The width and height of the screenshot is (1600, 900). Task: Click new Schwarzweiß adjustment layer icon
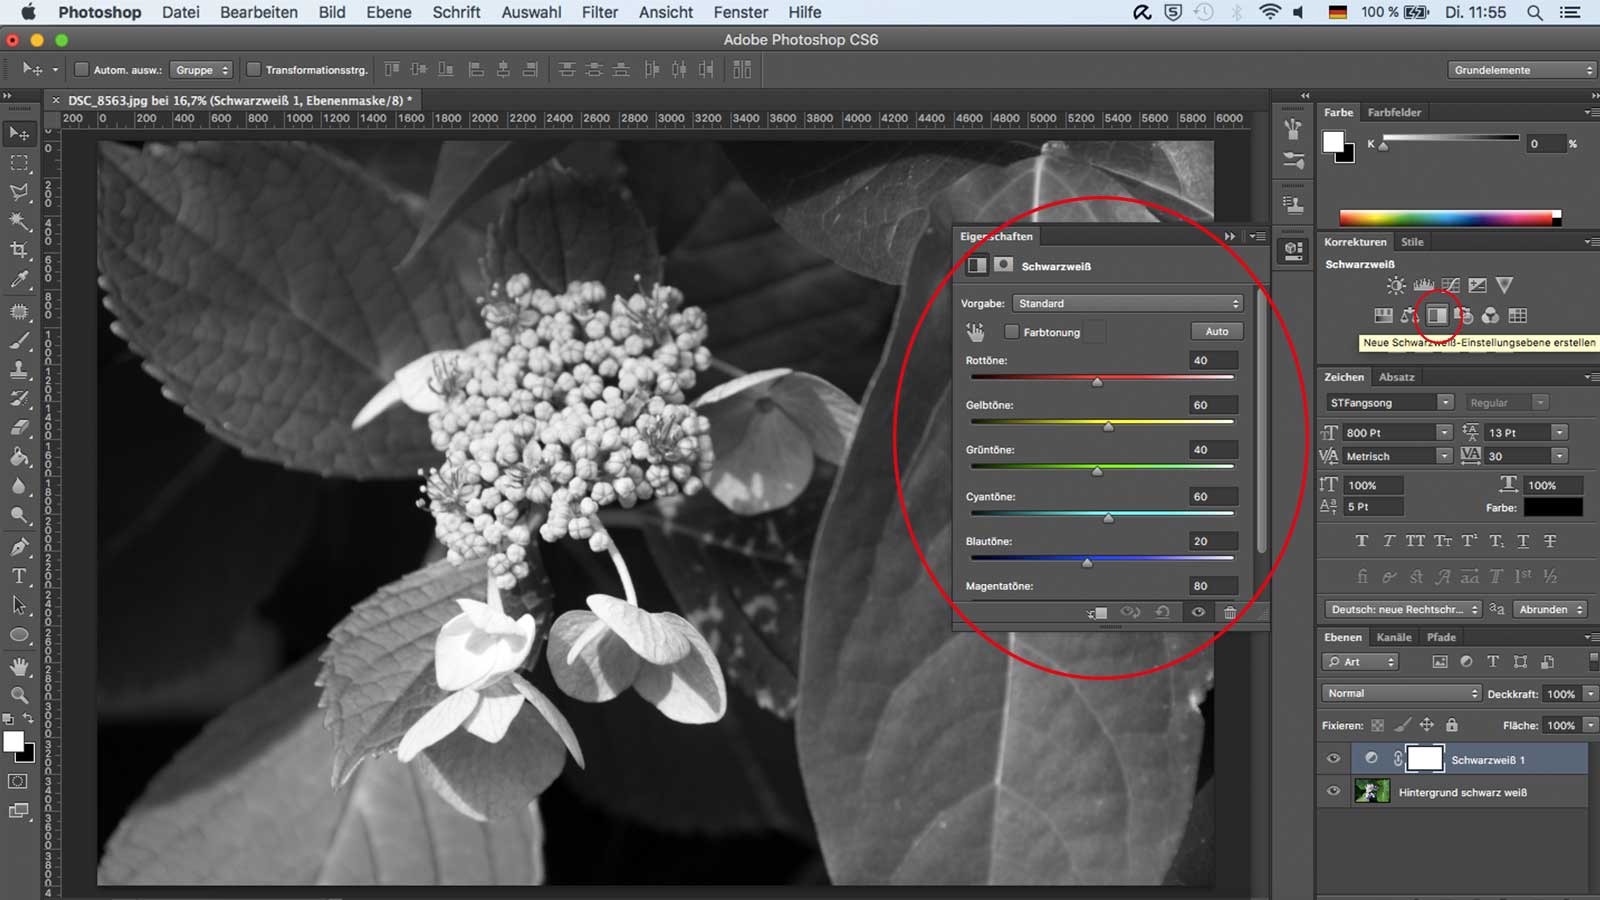click(x=1437, y=316)
